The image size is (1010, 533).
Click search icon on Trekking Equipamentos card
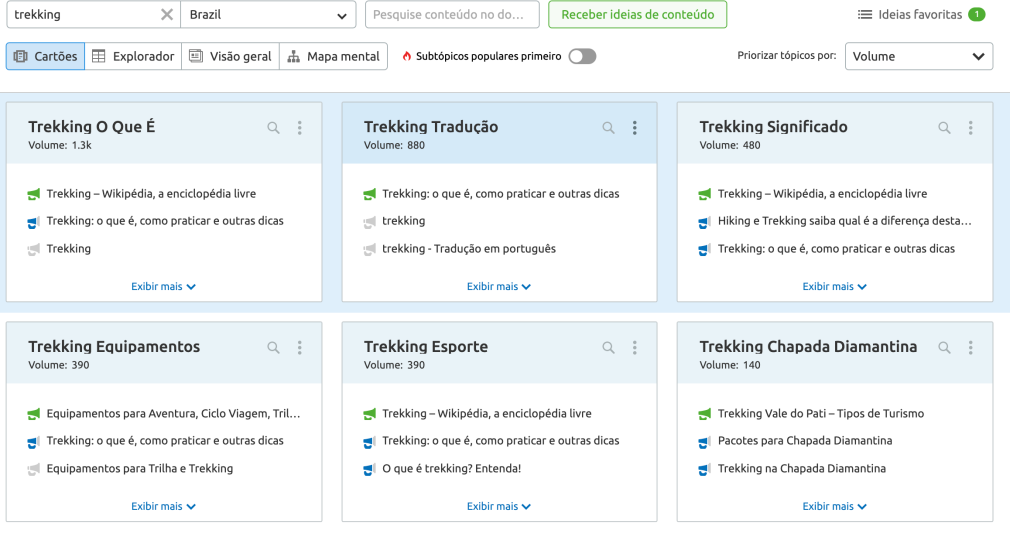[x=273, y=347]
